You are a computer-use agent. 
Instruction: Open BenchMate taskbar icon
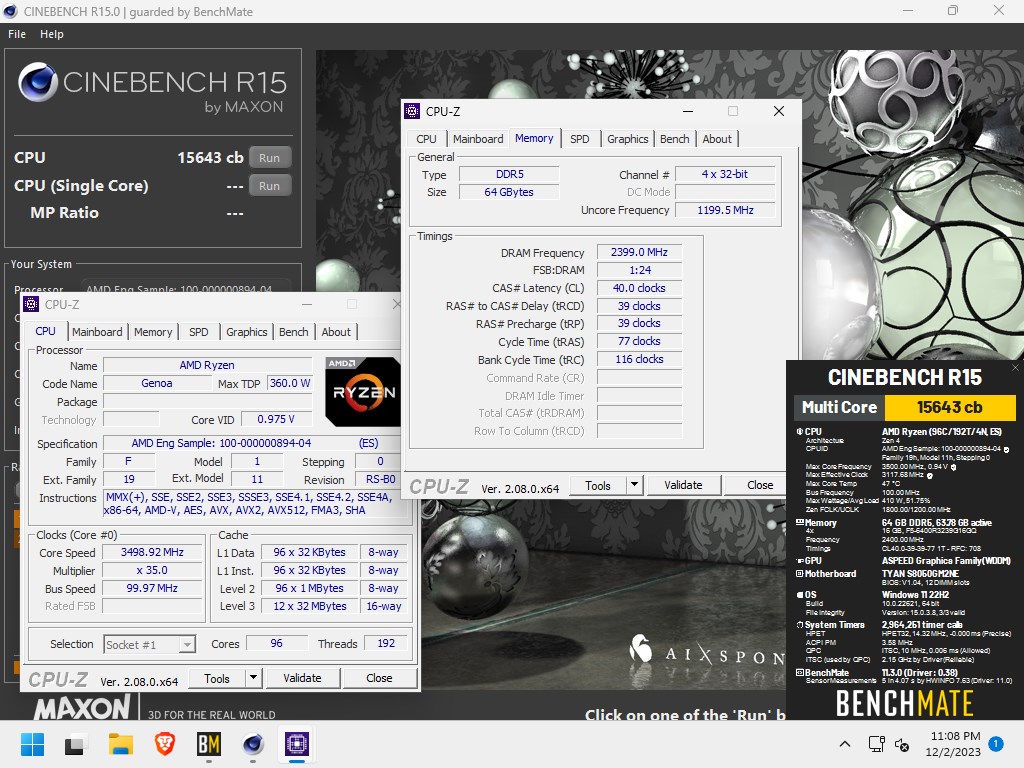(x=209, y=744)
